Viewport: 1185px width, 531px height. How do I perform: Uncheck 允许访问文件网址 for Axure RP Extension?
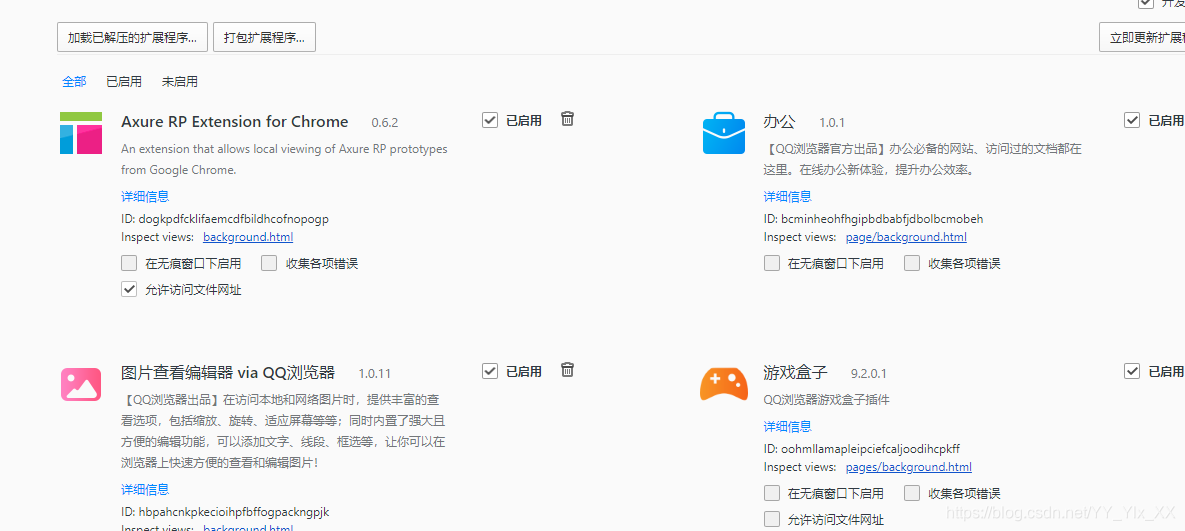(128, 289)
